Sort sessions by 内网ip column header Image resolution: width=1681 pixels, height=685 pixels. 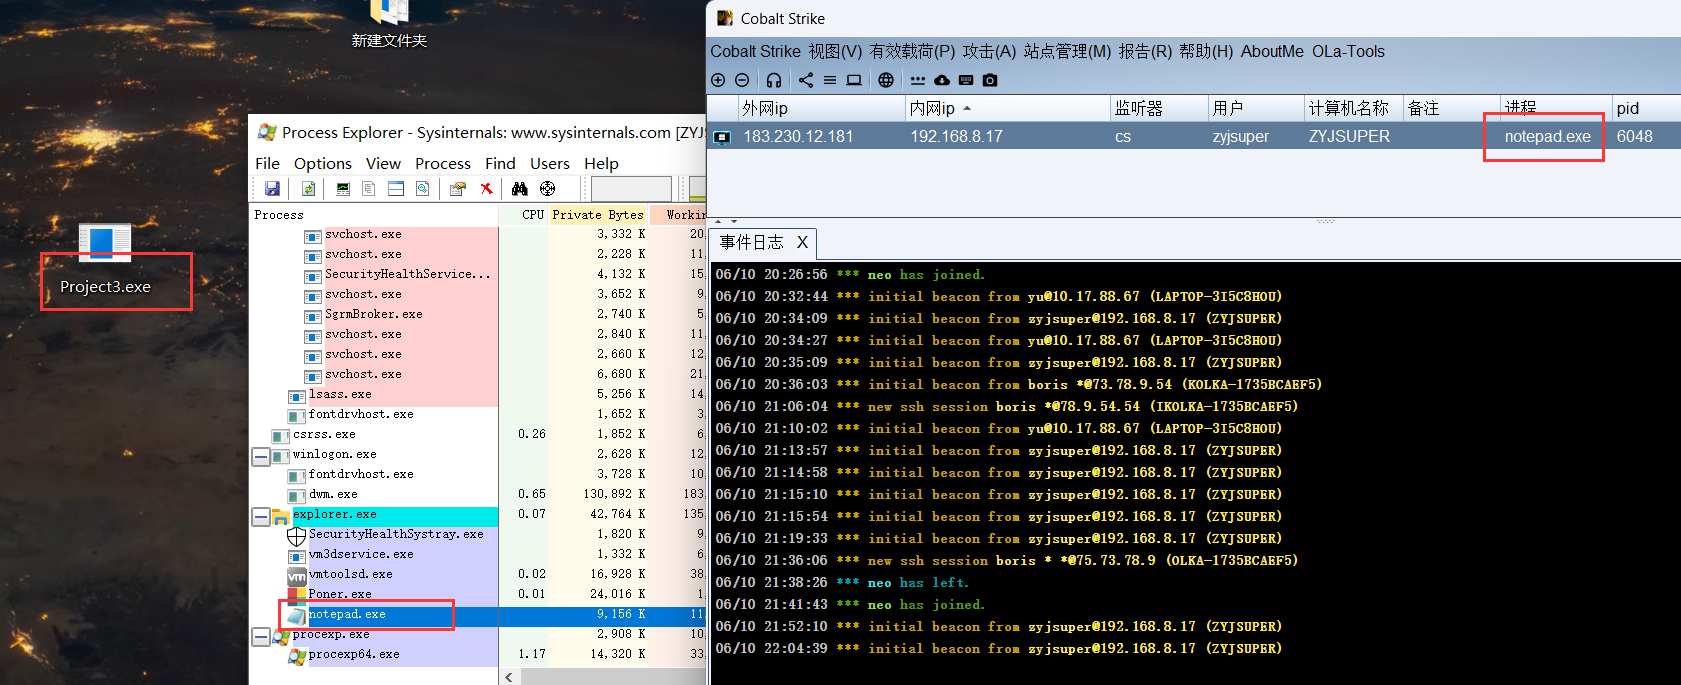tap(1007, 108)
